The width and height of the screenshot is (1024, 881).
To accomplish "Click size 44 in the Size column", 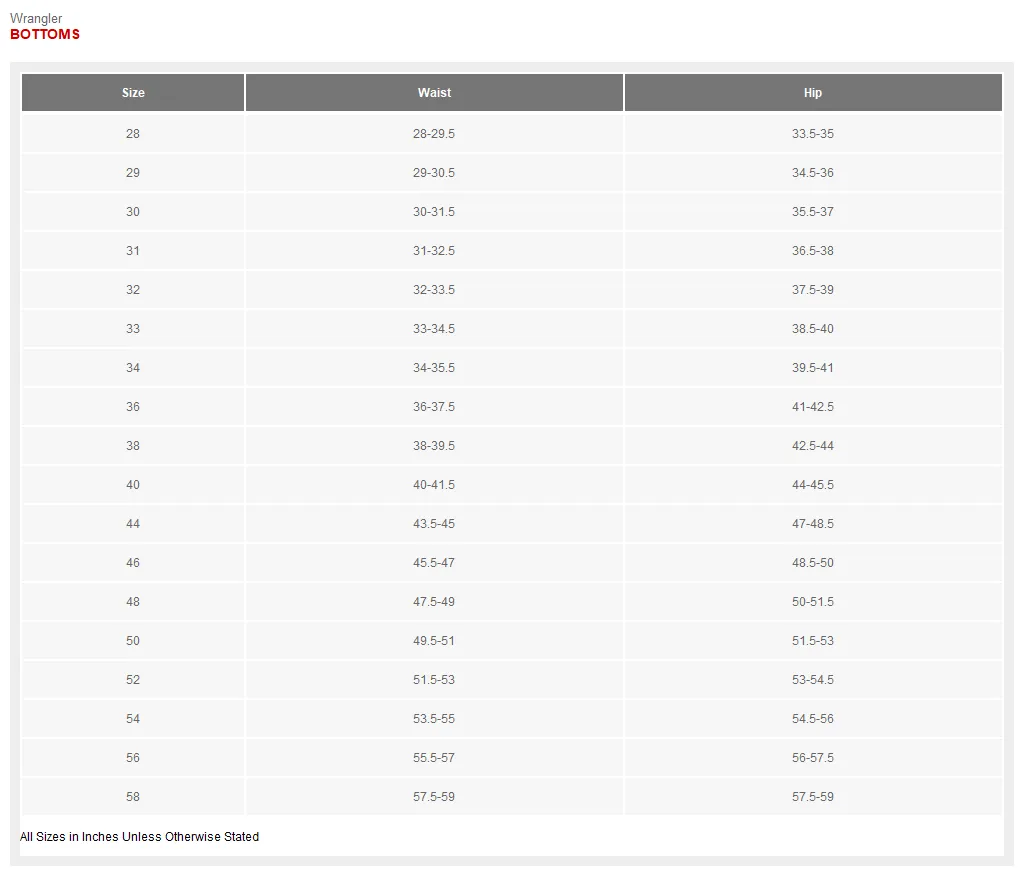I will coord(133,524).
